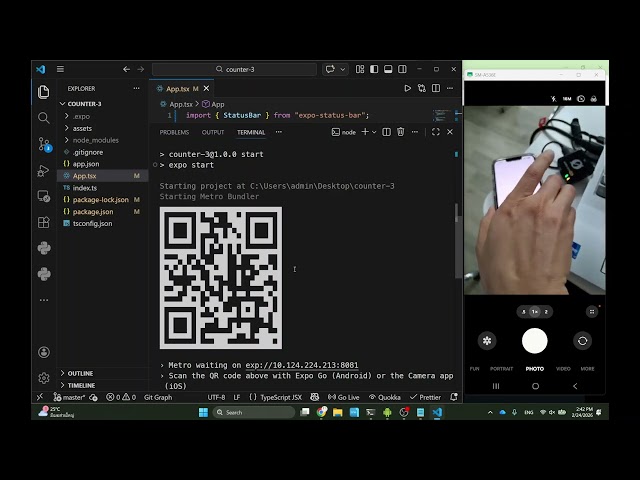Run the file using the play icon

407,88
